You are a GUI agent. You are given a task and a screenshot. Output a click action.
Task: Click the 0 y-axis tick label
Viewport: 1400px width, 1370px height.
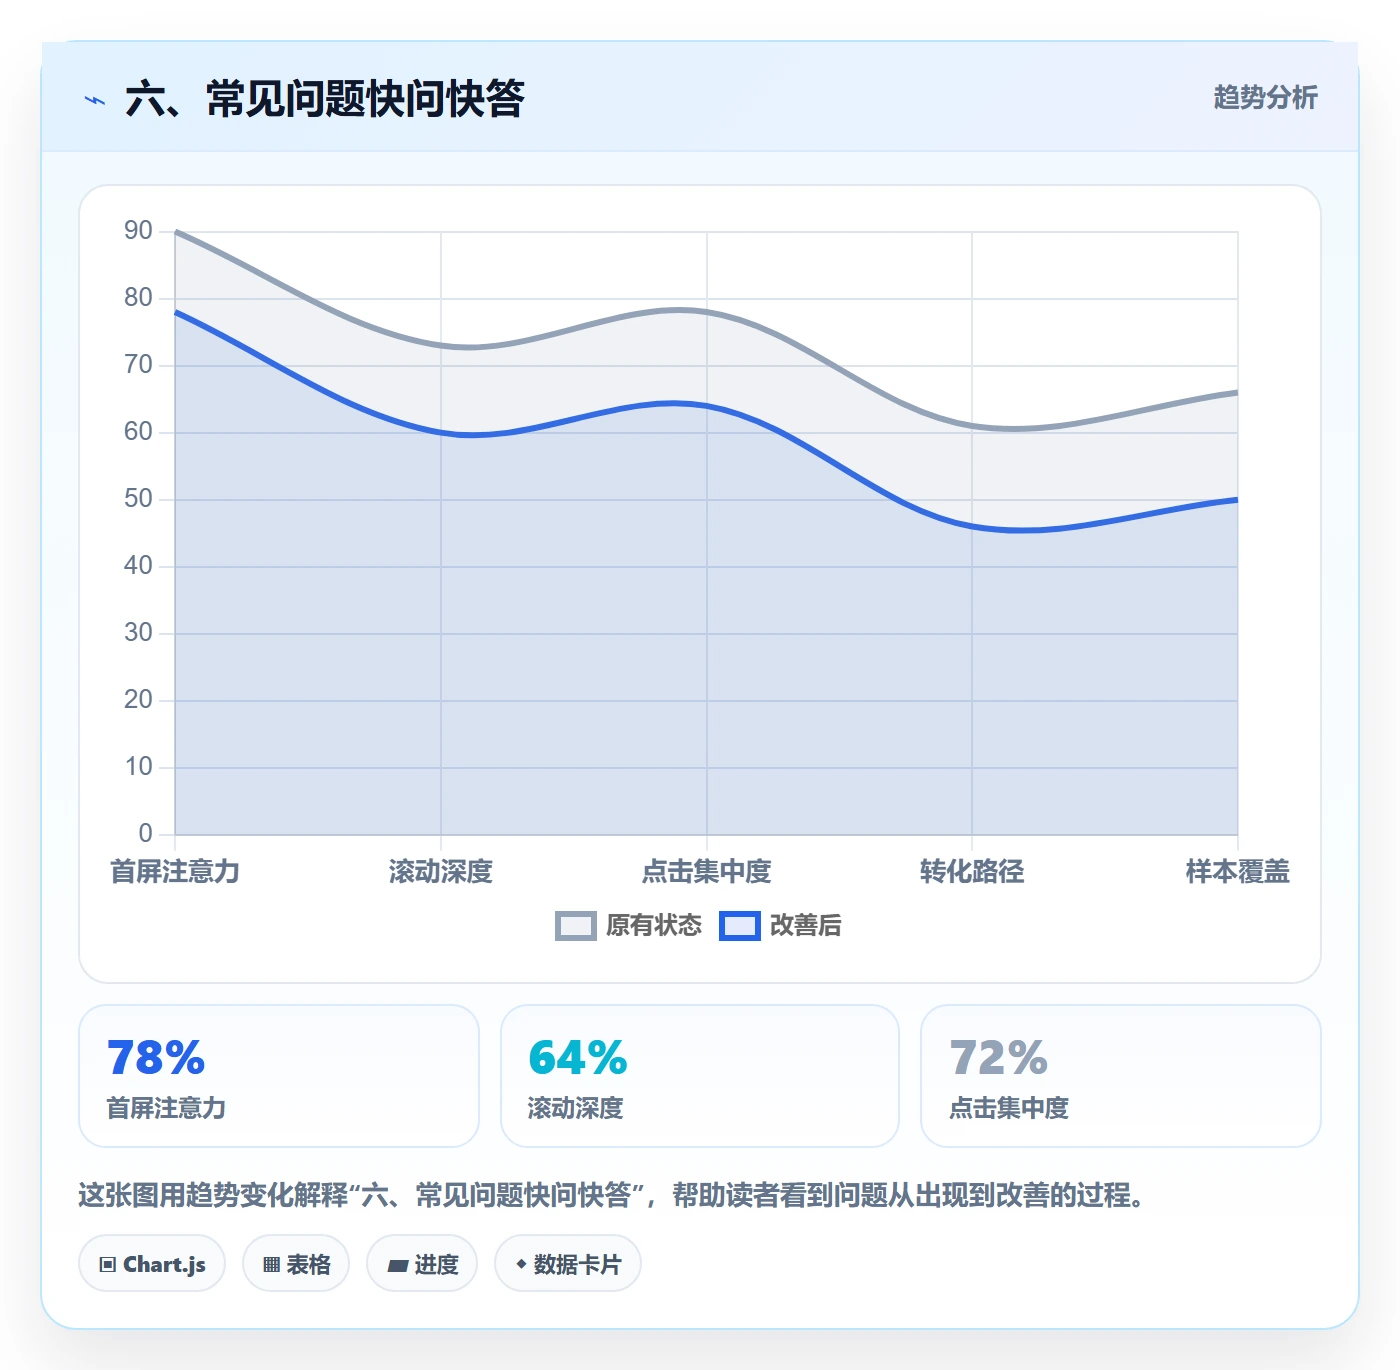pyautogui.click(x=146, y=833)
